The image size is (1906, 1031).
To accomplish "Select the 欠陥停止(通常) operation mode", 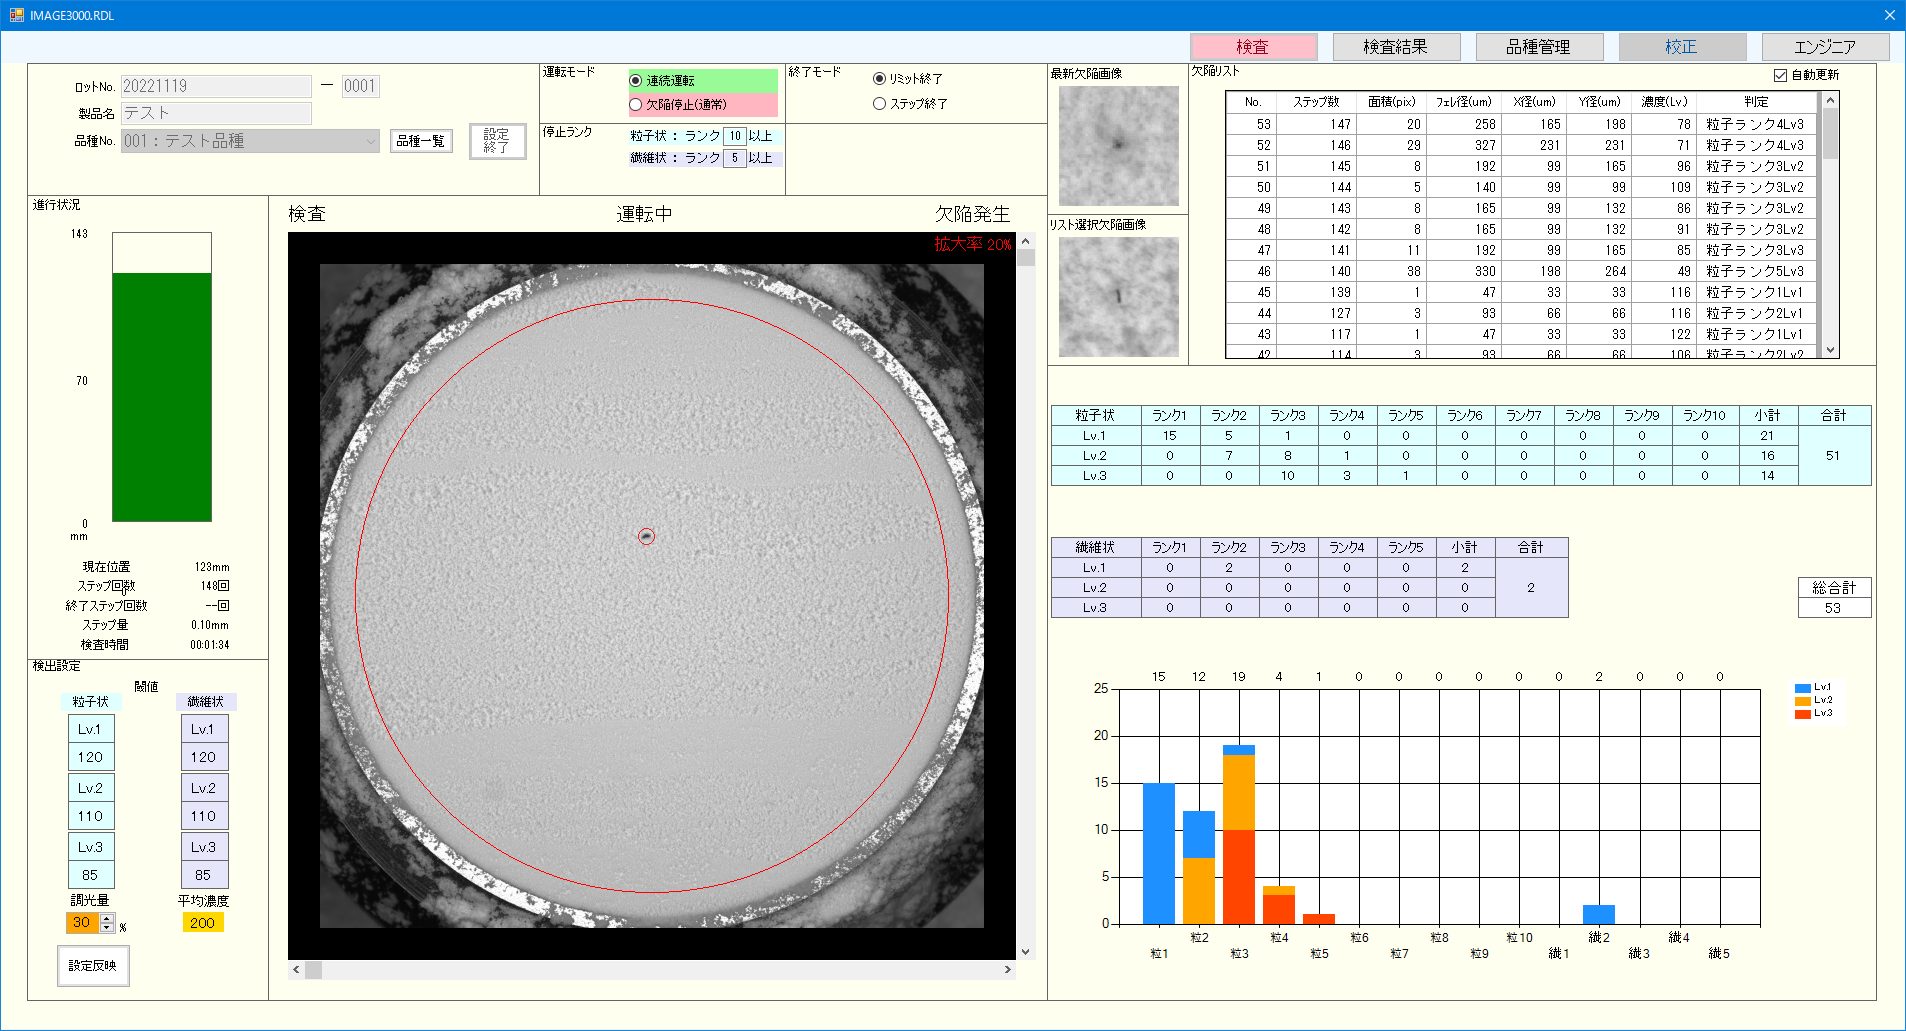I will tap(636, 104).
